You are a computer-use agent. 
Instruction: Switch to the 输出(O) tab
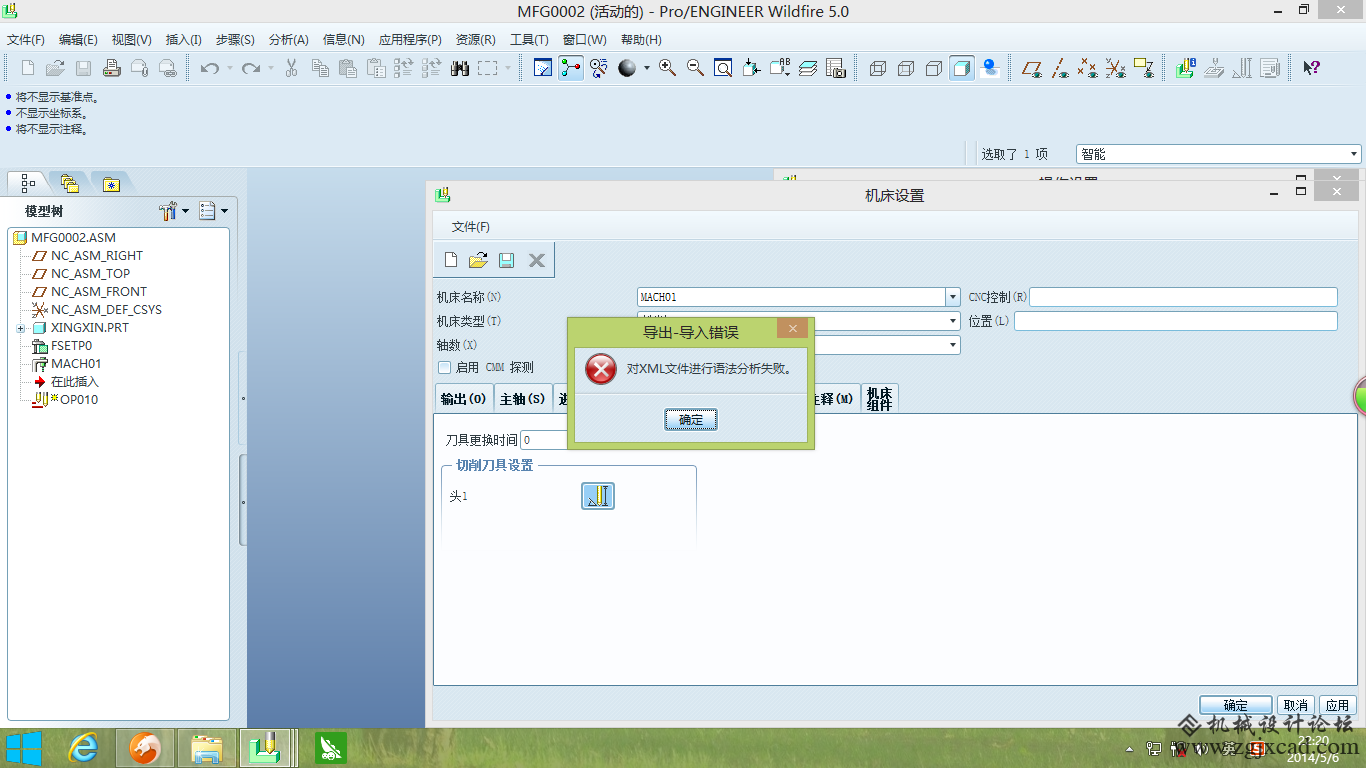tap(463, 399)
